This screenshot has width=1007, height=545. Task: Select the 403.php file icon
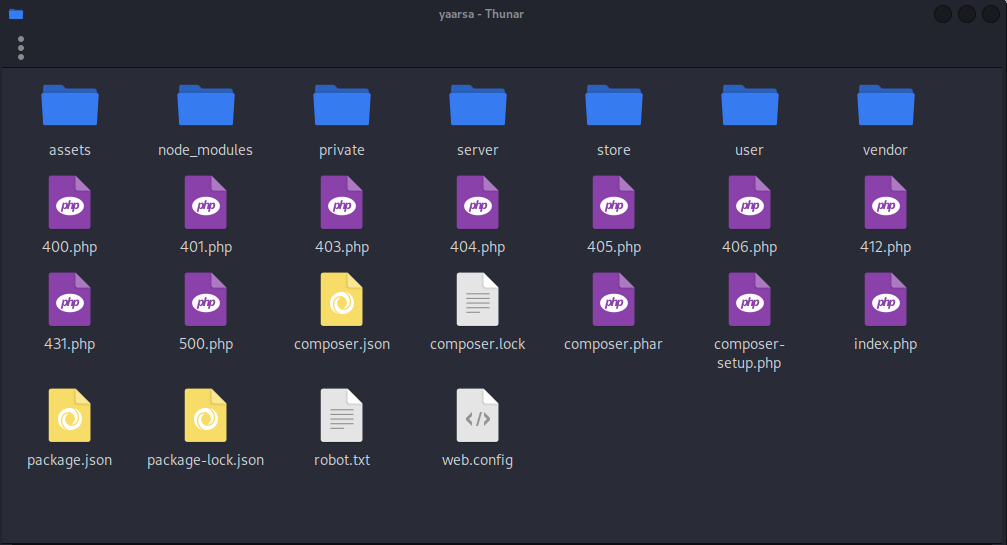(x=342, y=202)
